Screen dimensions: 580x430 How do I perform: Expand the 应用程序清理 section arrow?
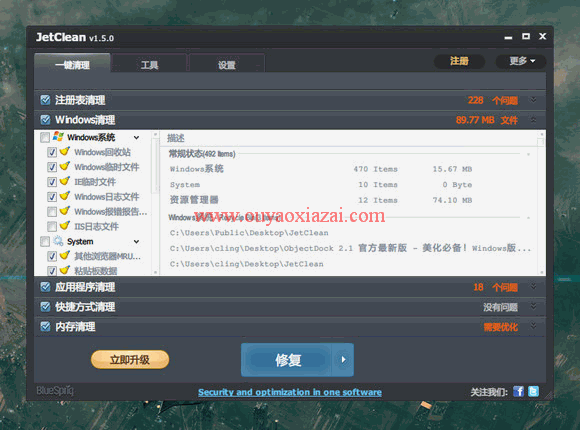533,286
